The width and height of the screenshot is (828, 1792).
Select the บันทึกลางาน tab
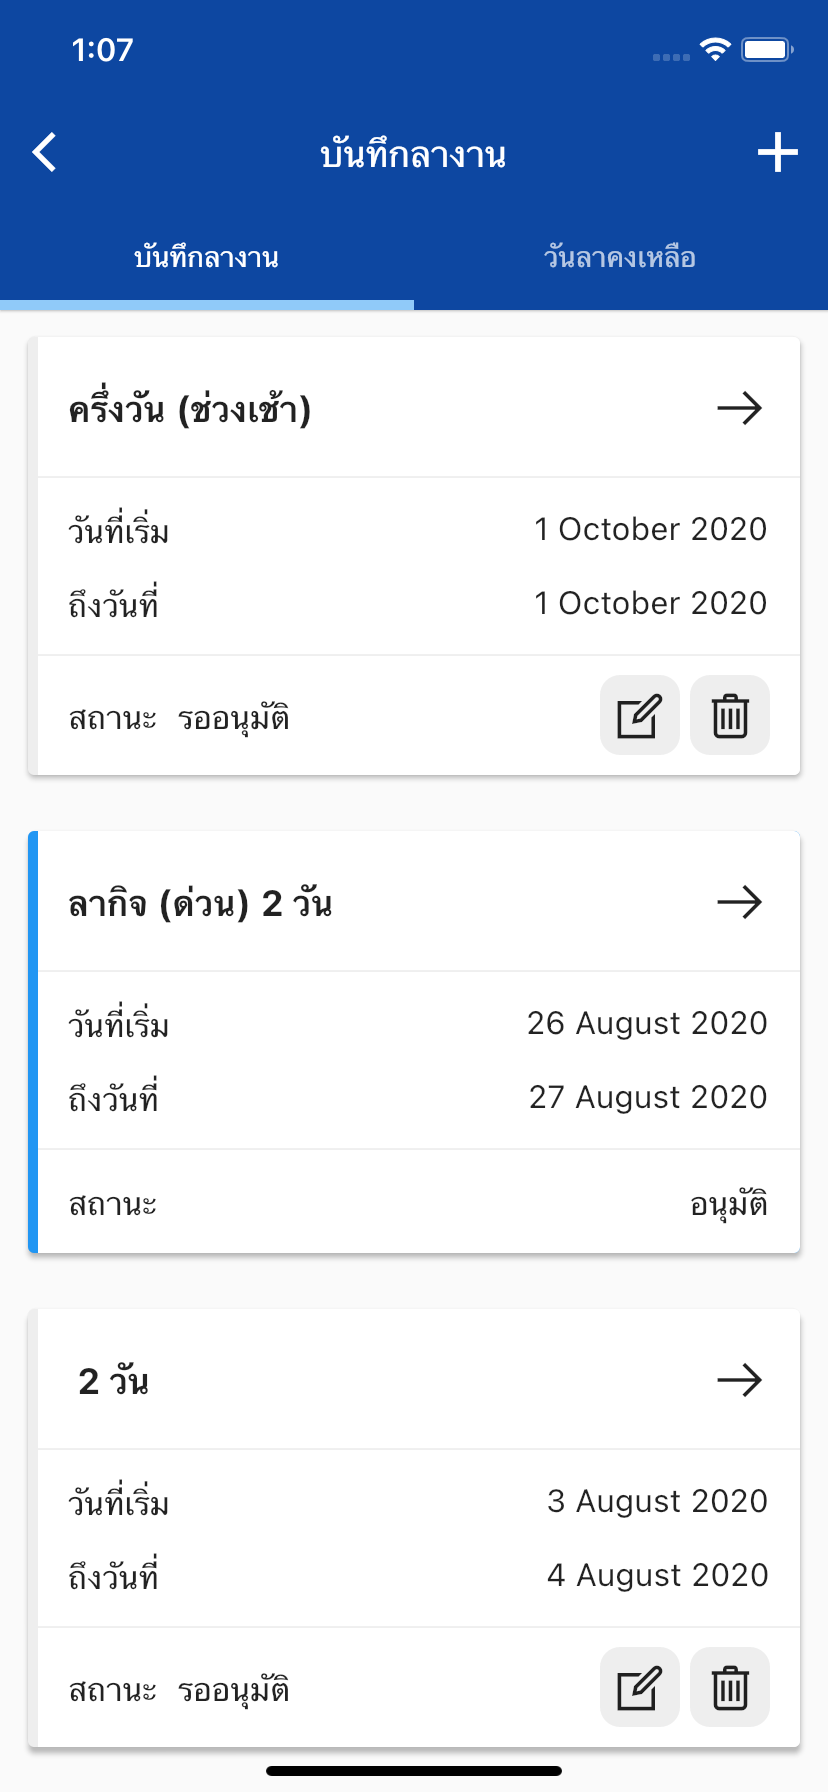pos(206,258)
